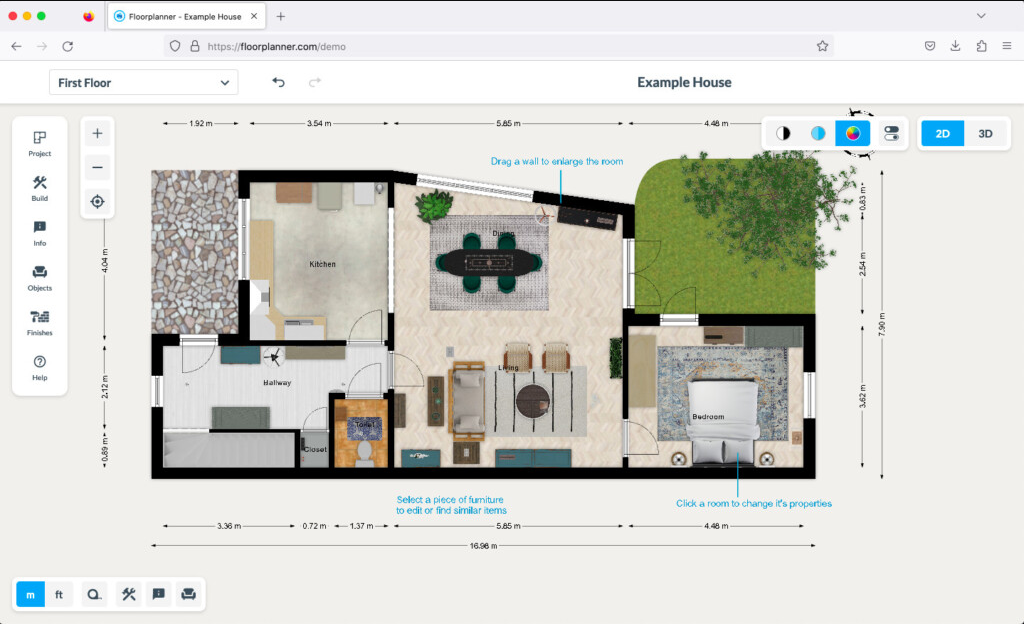List all tabs with the chevron
The width and height of the screenshot is (1024, 624).
tap(981, 16)
